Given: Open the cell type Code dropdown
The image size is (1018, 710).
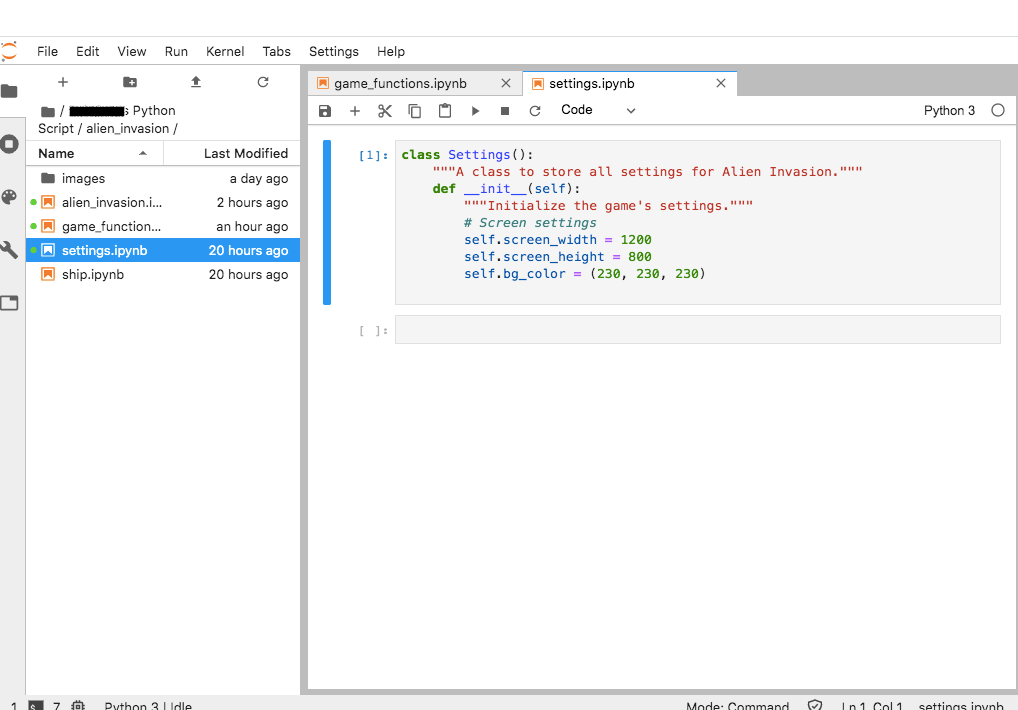Looking at the screenshot, I should (x=598, y=110).
